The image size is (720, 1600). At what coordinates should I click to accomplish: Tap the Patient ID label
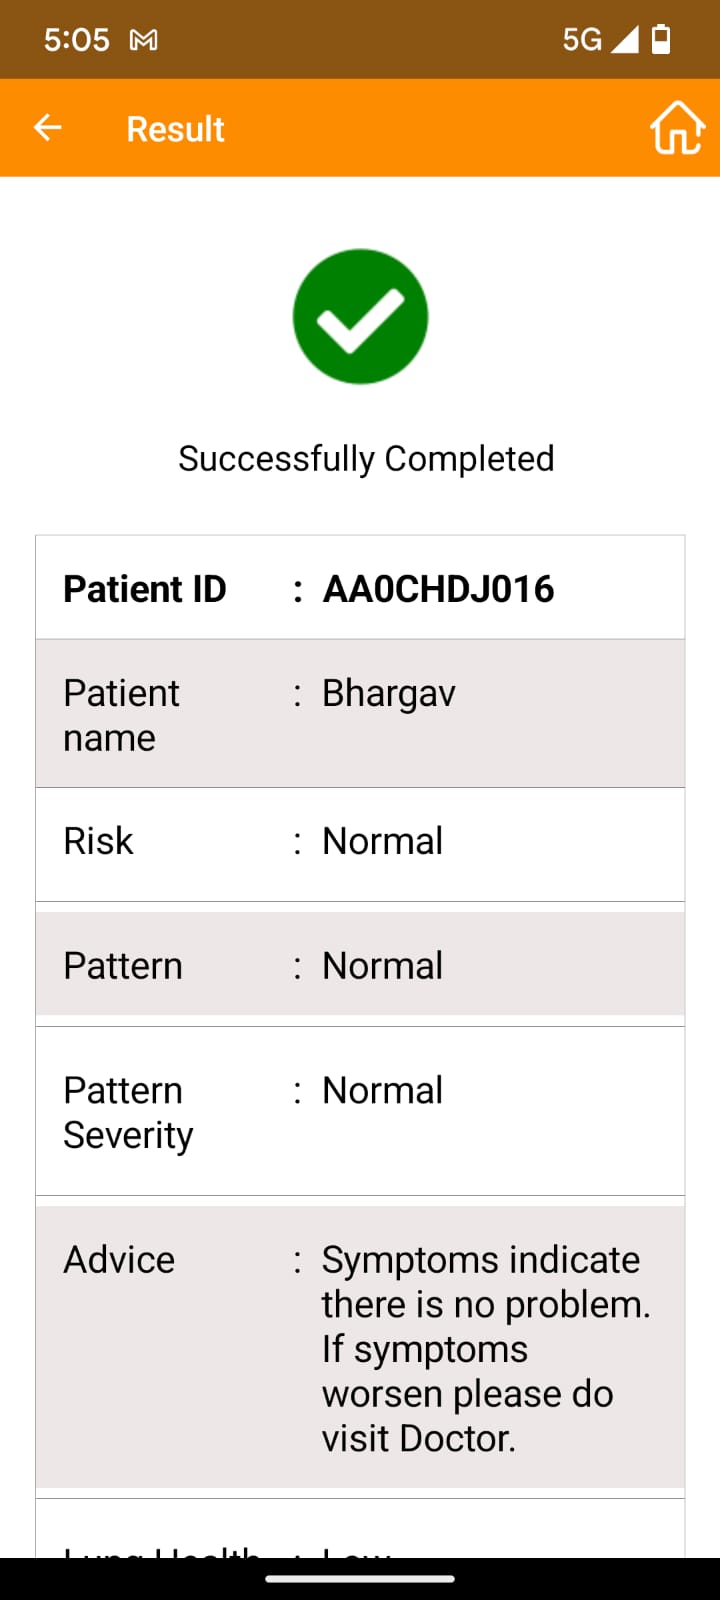click(x=145, y=589)
